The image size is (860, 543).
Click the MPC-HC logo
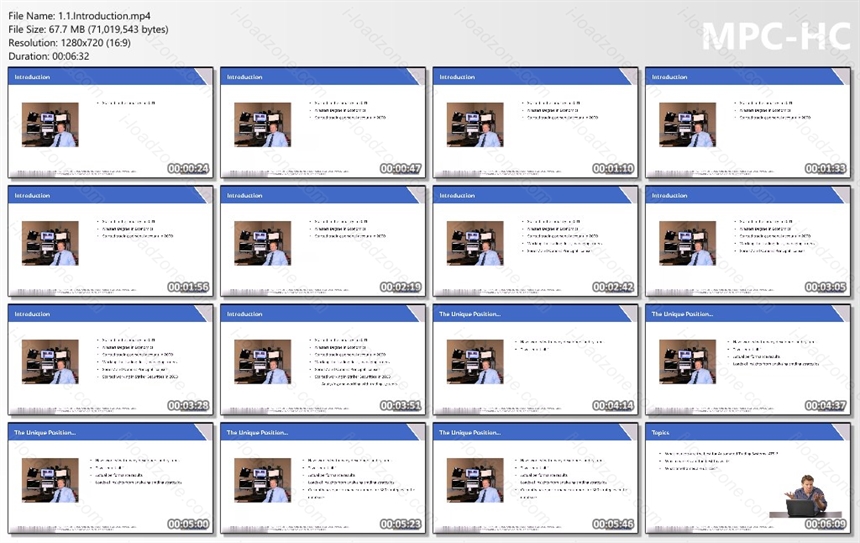pyautogui.click(x=776, y=36)
